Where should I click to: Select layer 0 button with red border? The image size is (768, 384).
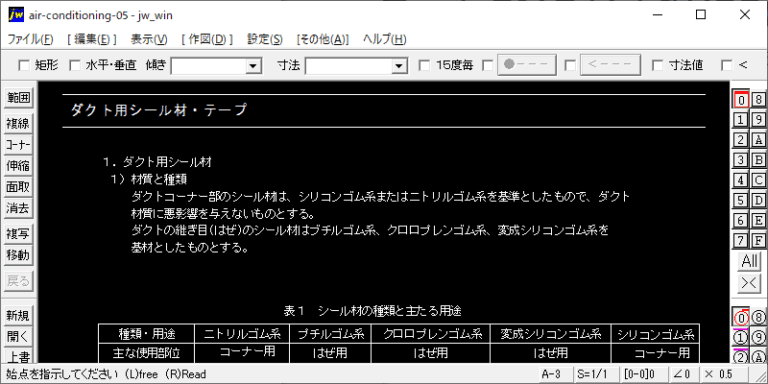[x=741, y=99]
